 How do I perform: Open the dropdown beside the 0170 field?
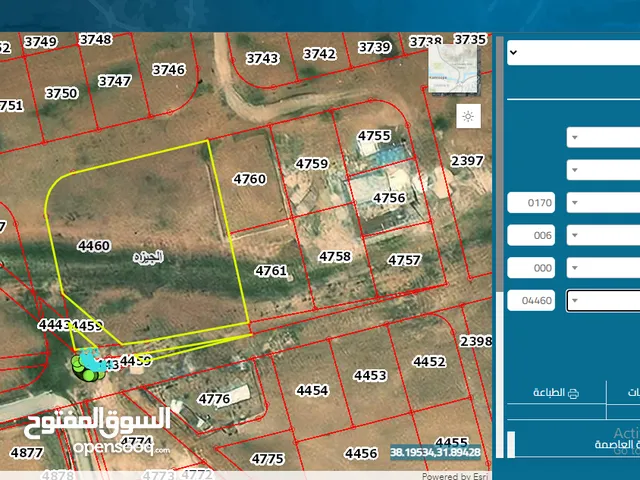[603, 202]
